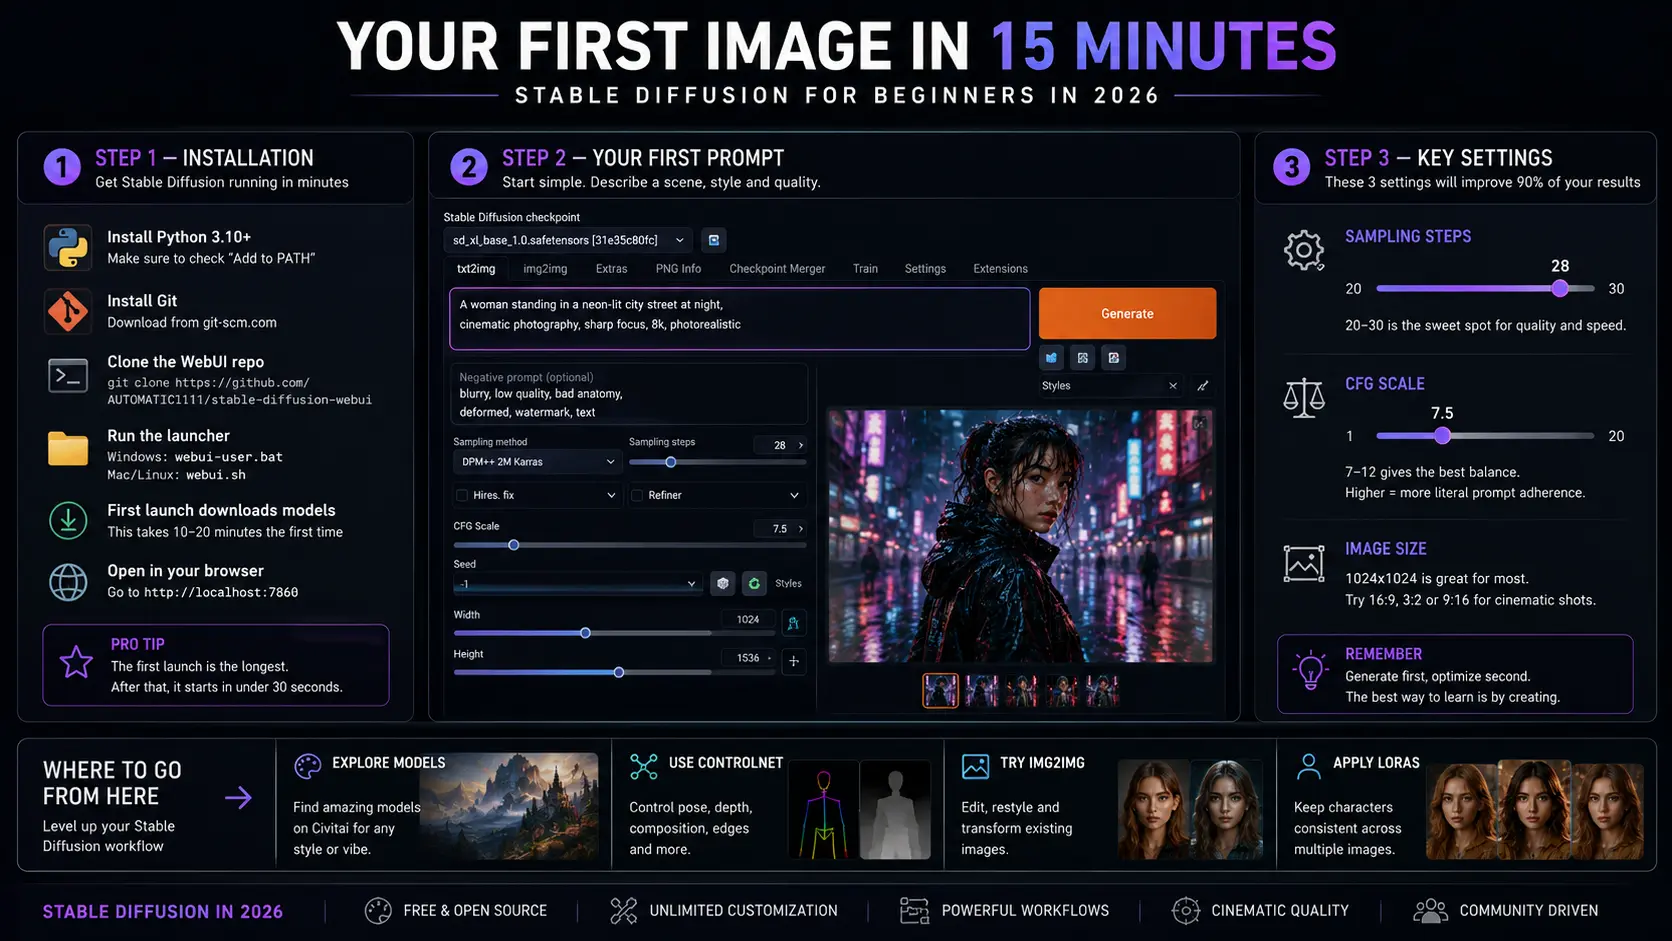Screen dimensions: 1672x941
Task: Click the teal icon beside the Width value
Action: 793,623
